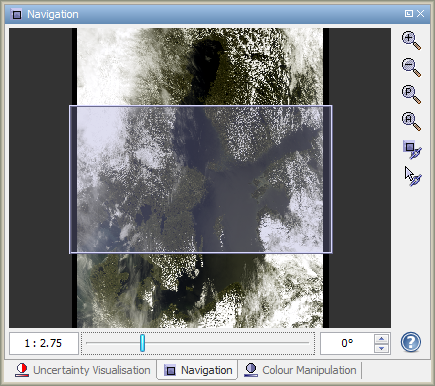Click the Zoom Out magnifier icon
Screen dimensions: 435x386
411,68
